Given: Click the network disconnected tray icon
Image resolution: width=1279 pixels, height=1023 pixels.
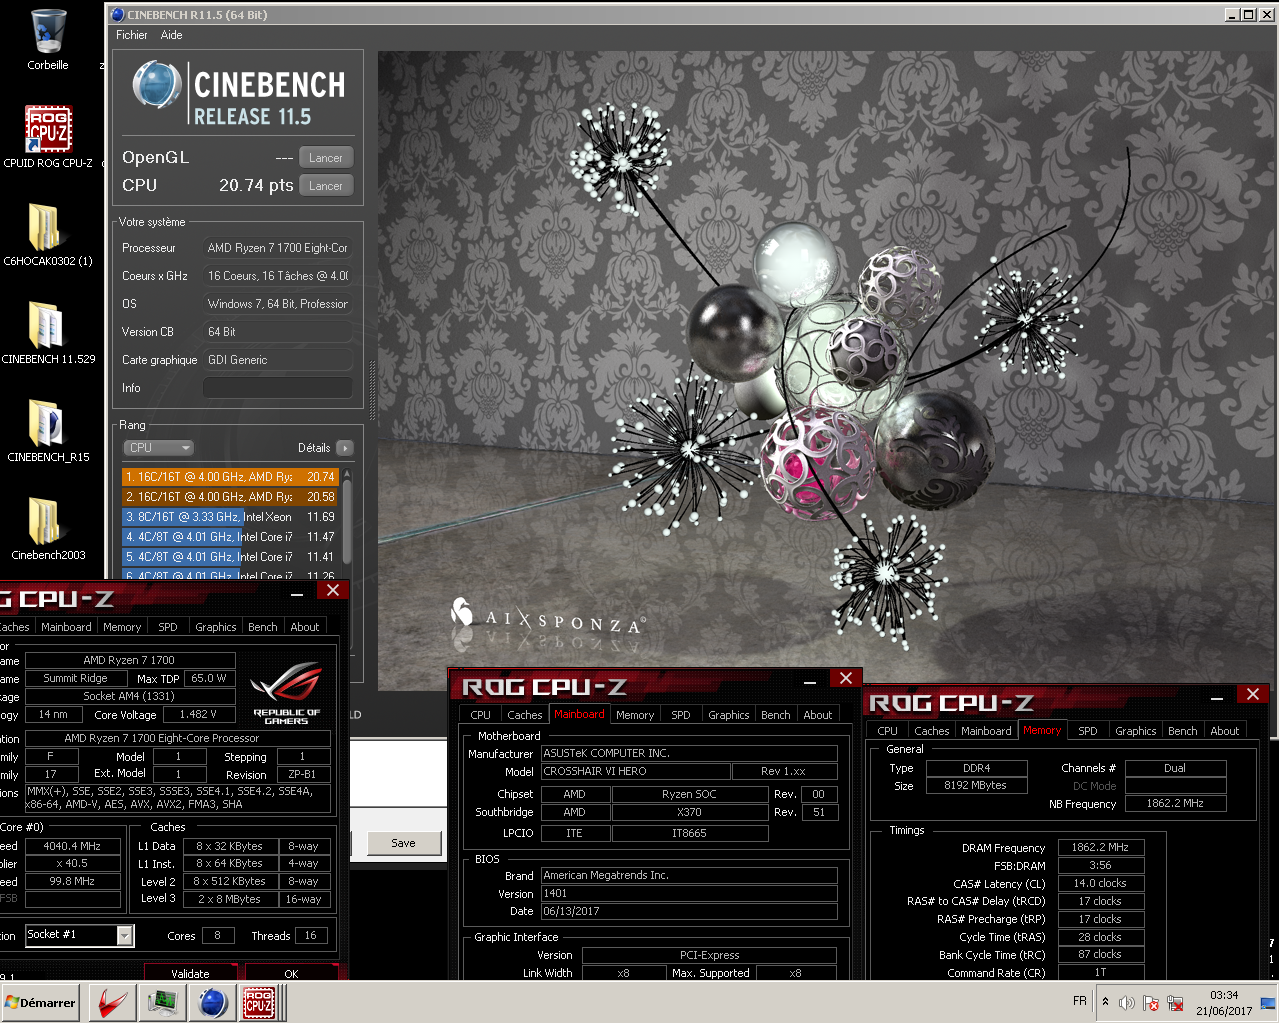Looking at the screenshot, I should pos(1175,1002).
